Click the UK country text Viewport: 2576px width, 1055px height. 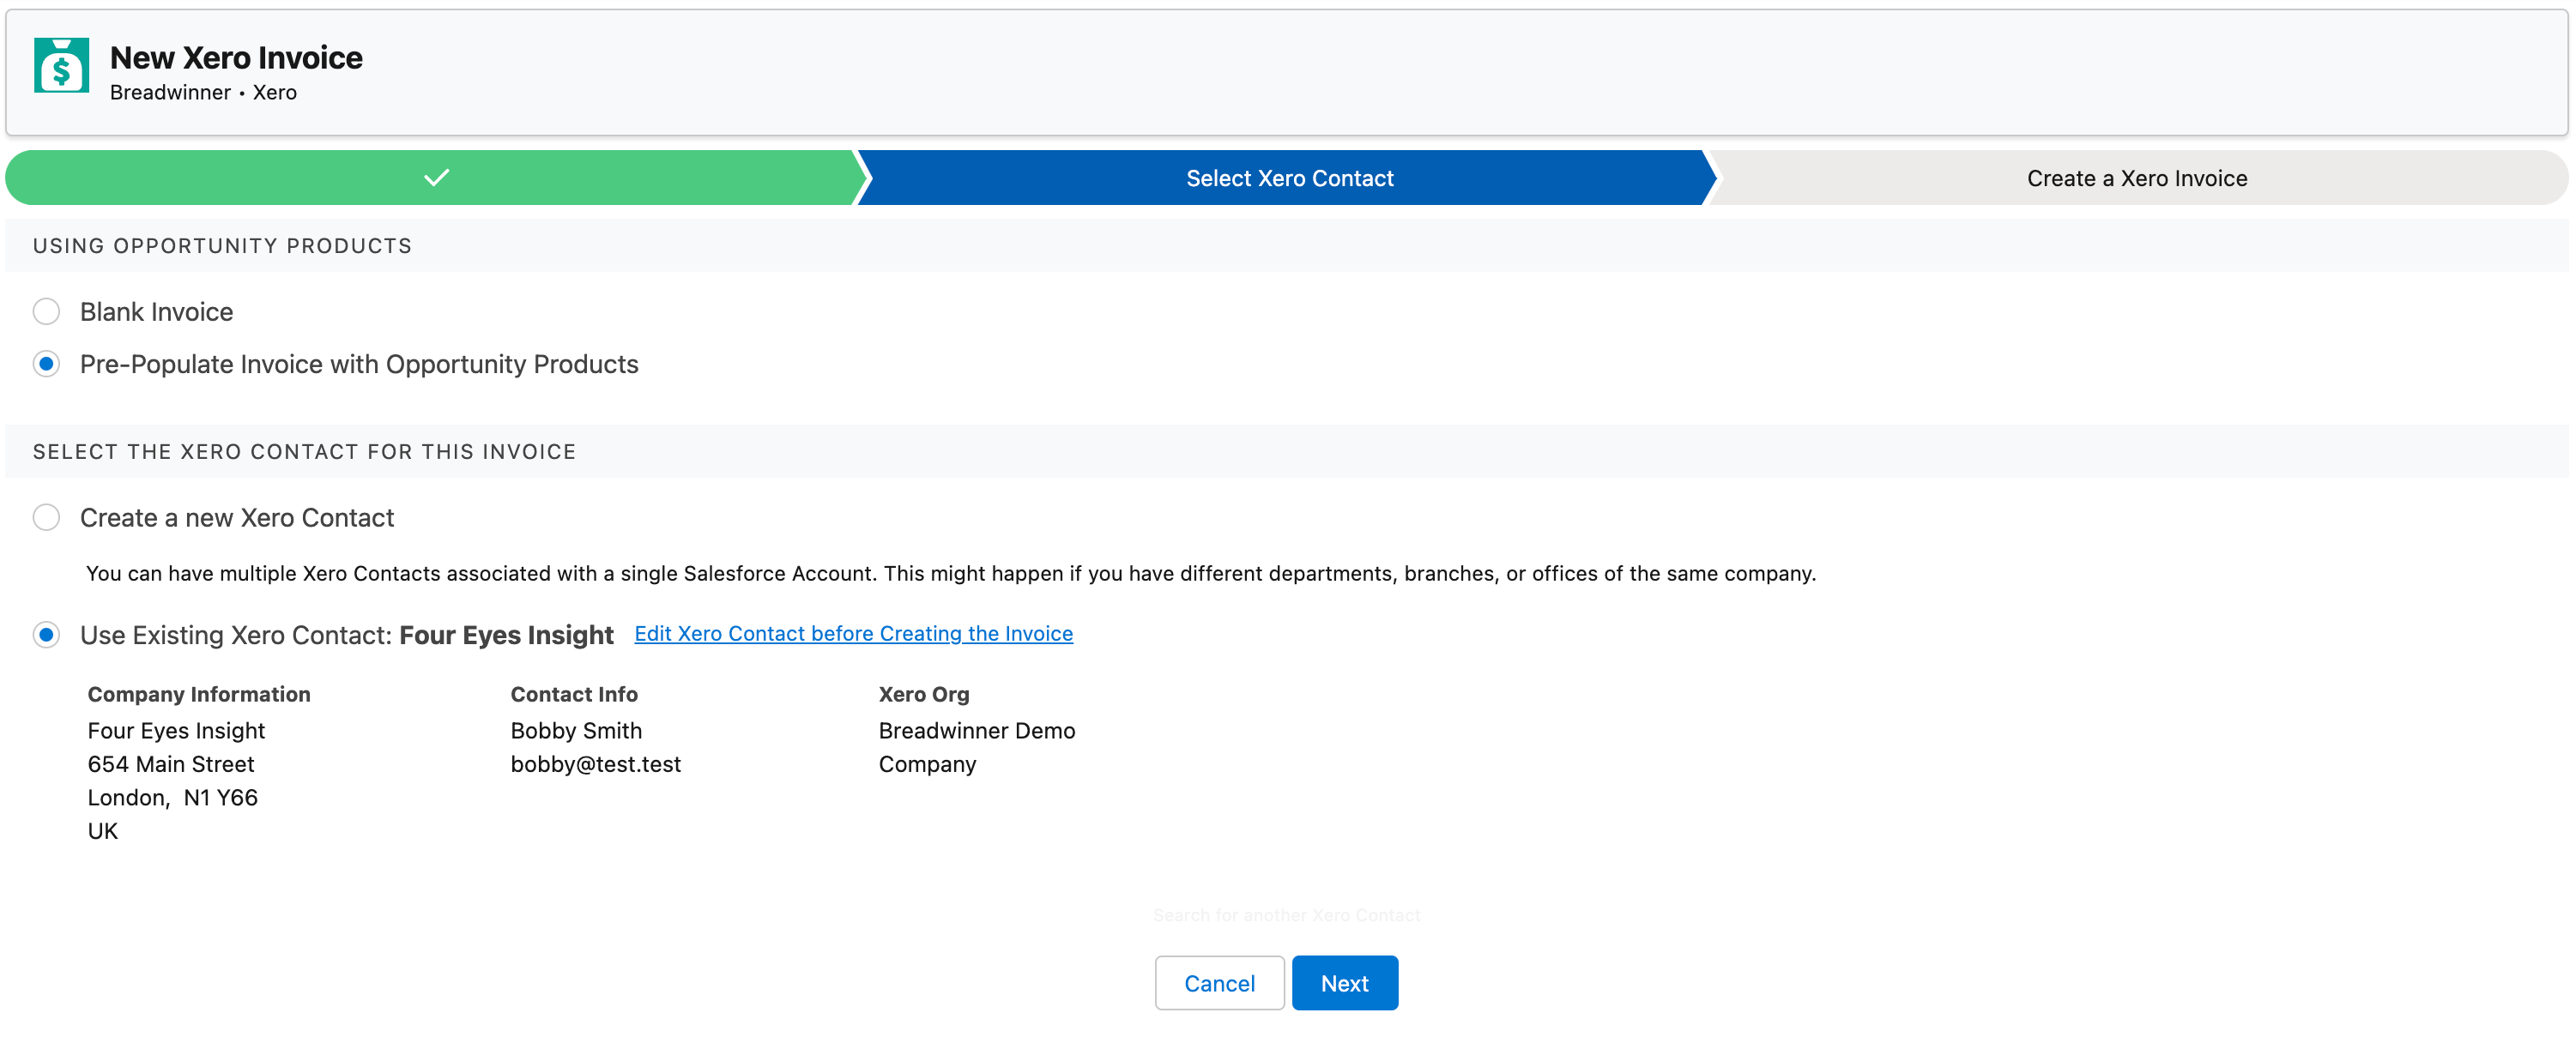click(x=103, y=831)
